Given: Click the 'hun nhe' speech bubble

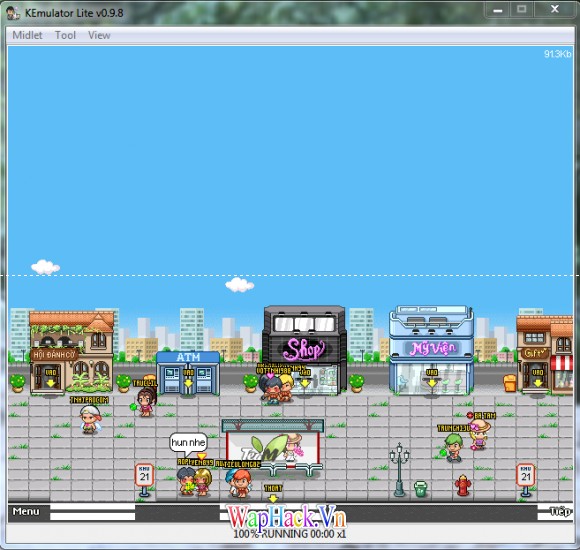Looking at the screenshot, I should tap(188, 442).
